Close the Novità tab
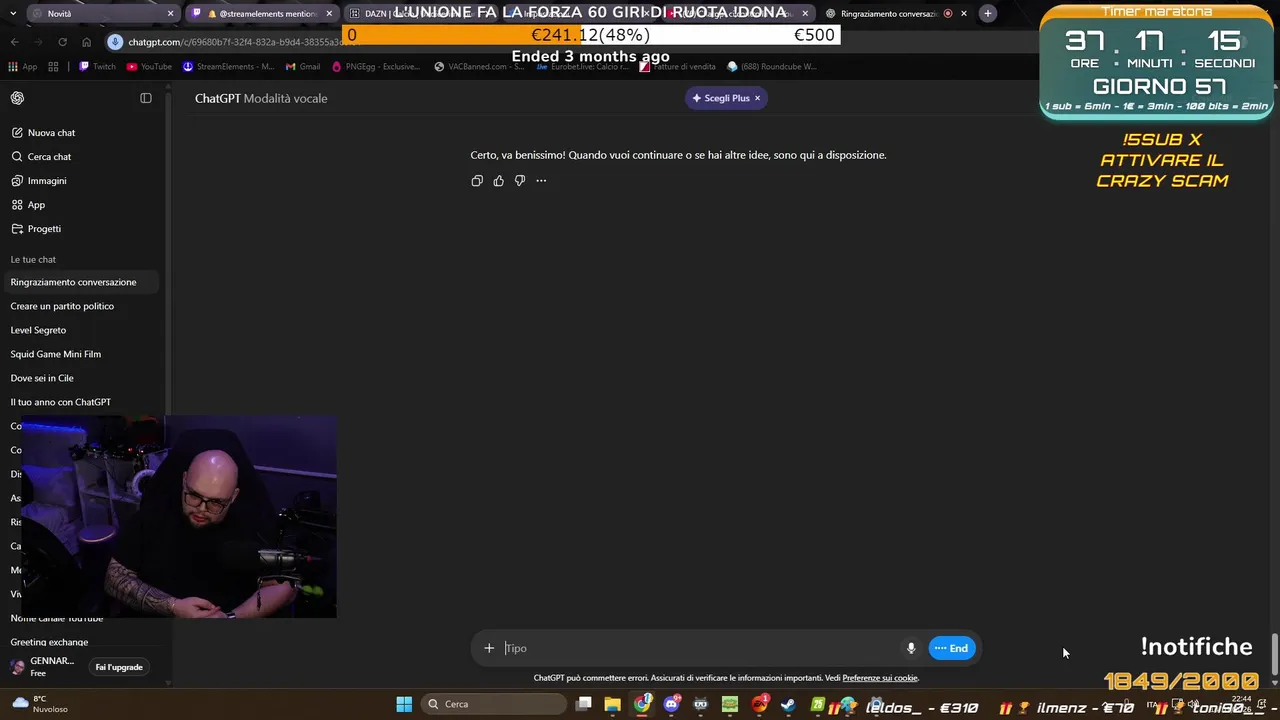Image resolution: width=1280 pixels, height=720 pixels. [x=170, y=14]
